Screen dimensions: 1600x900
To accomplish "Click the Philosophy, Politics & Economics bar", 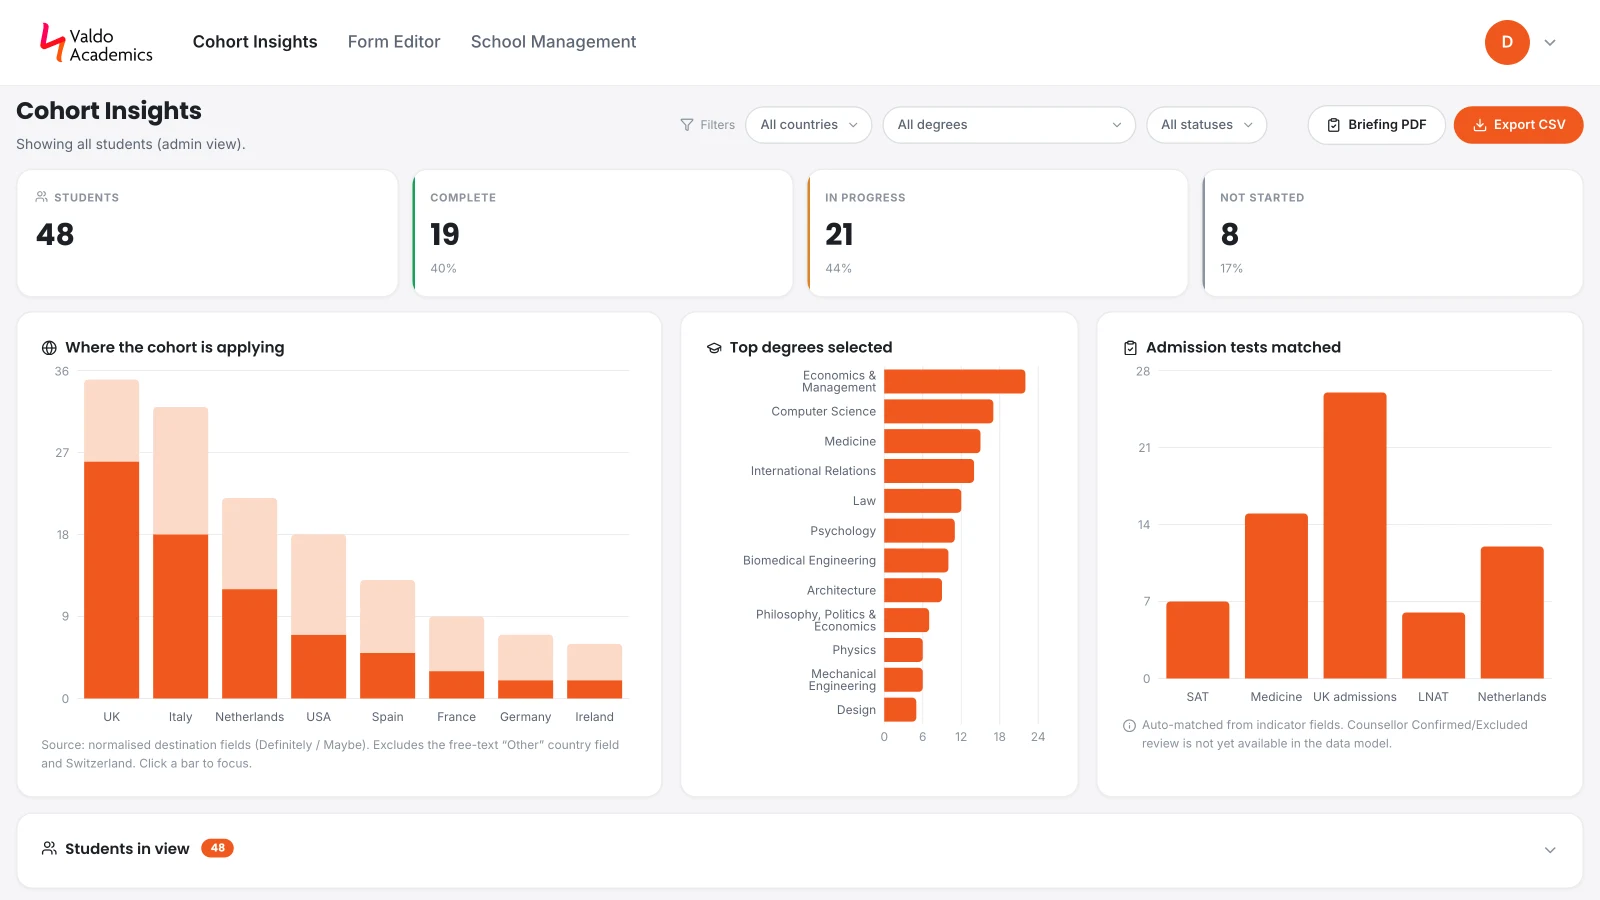I will tap(906, 620).
